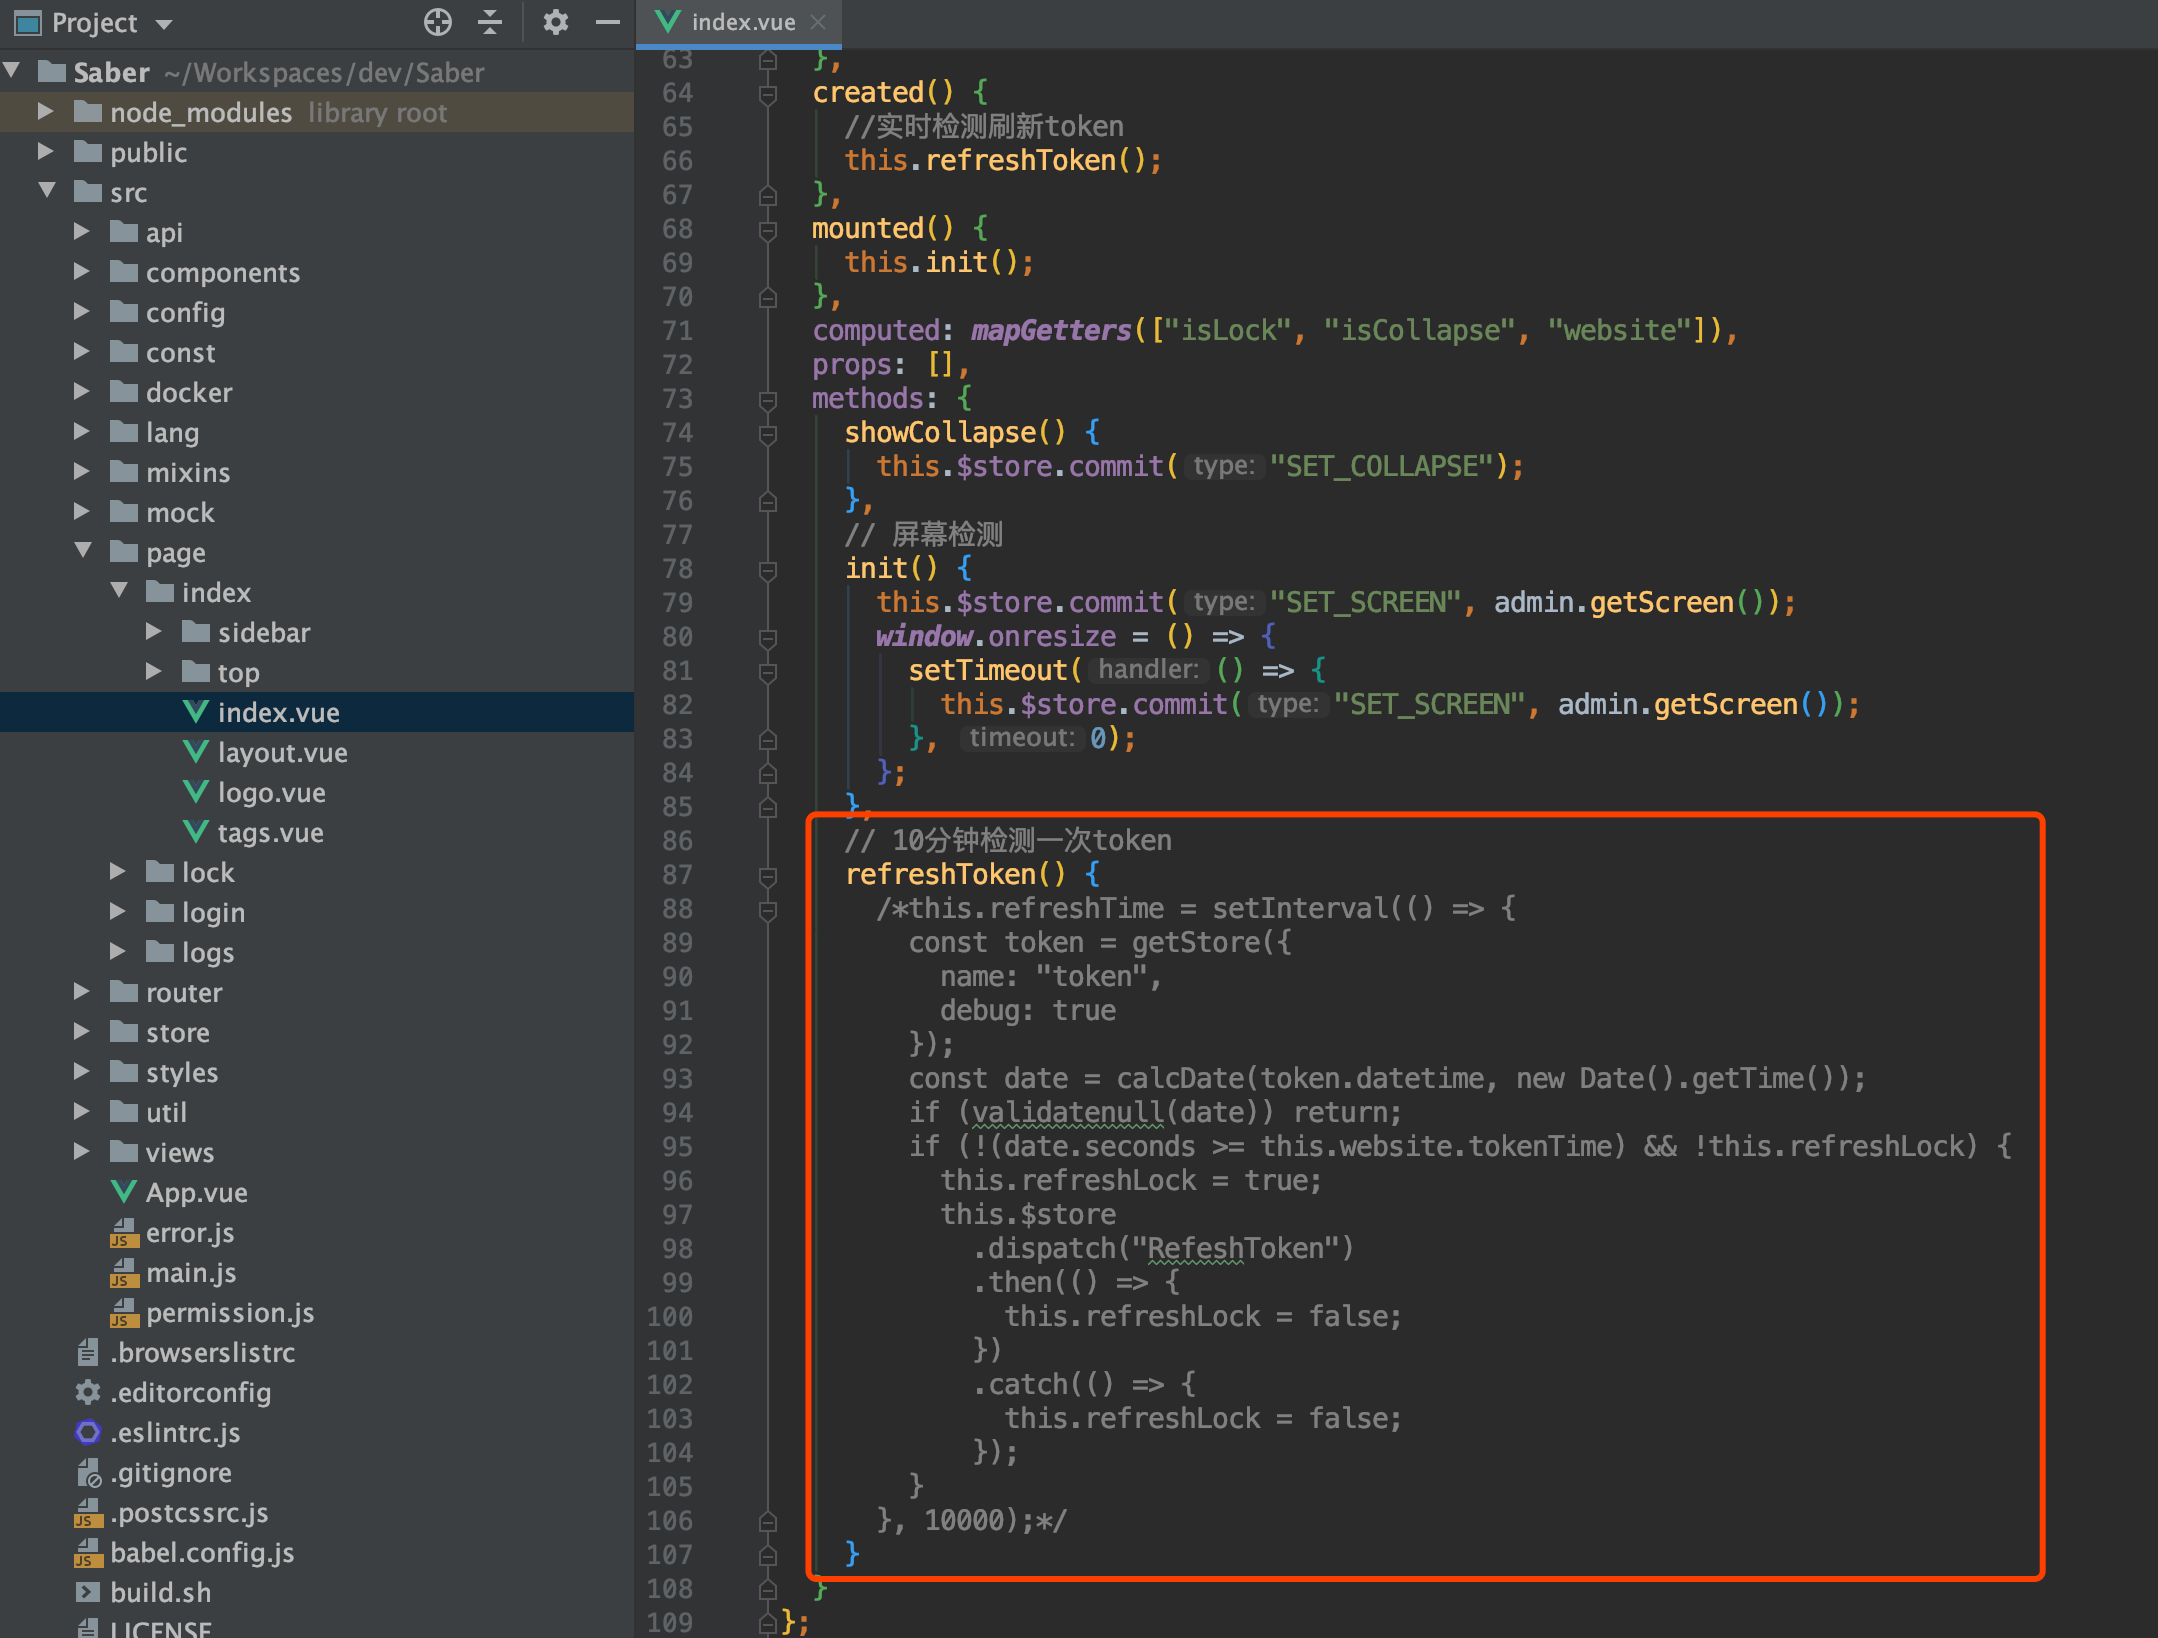Collapse the index folder under page
This screenshot has width=2158, height=1638.
click(119, 592)
